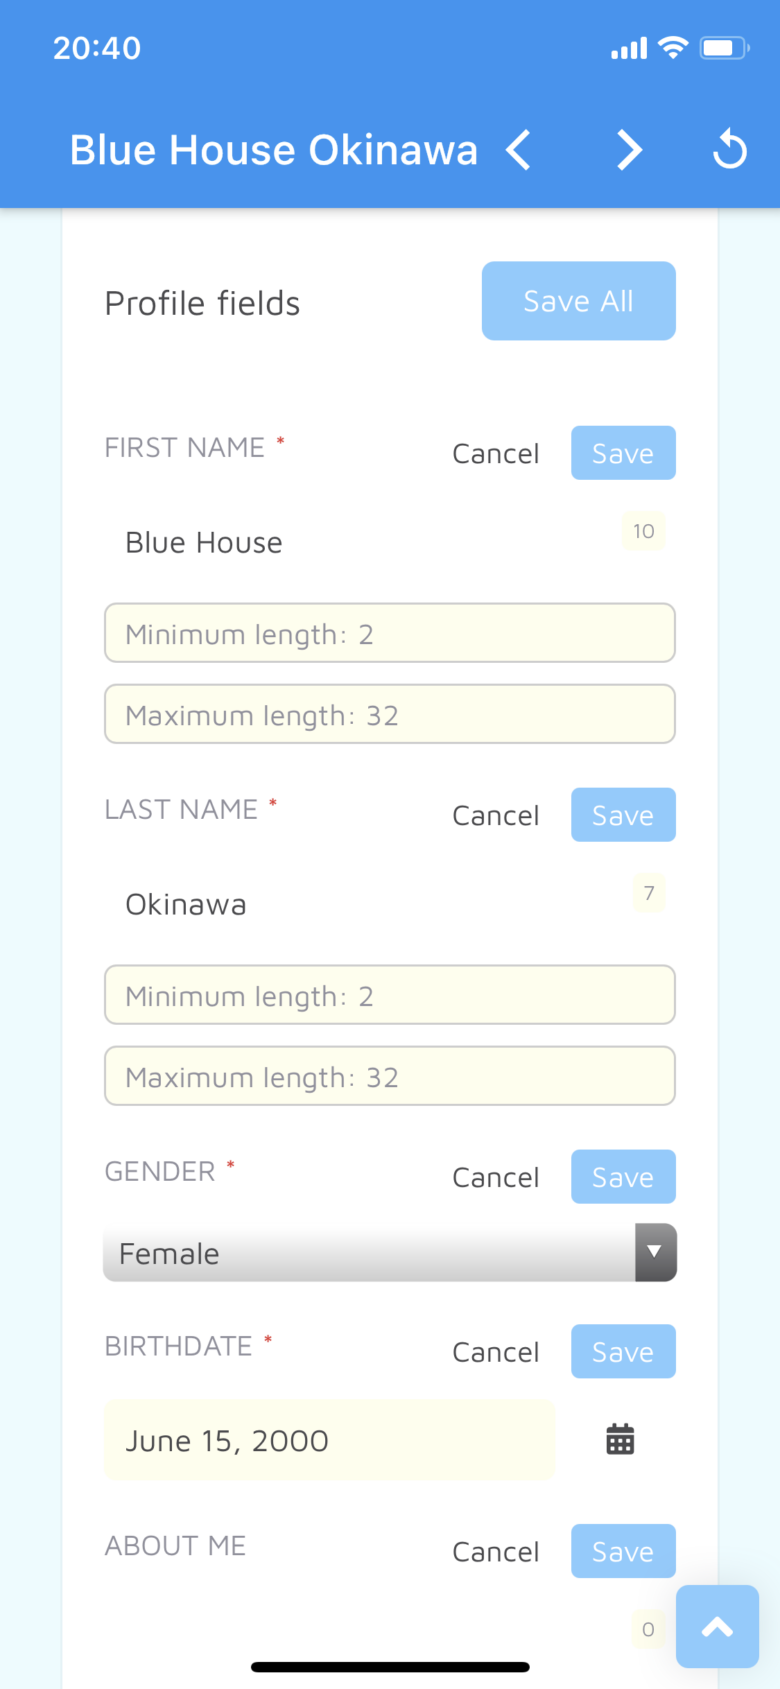Save the About Me field
Image resolution: width=780 pixels, height=1689 pixels.
(623, 1551)
